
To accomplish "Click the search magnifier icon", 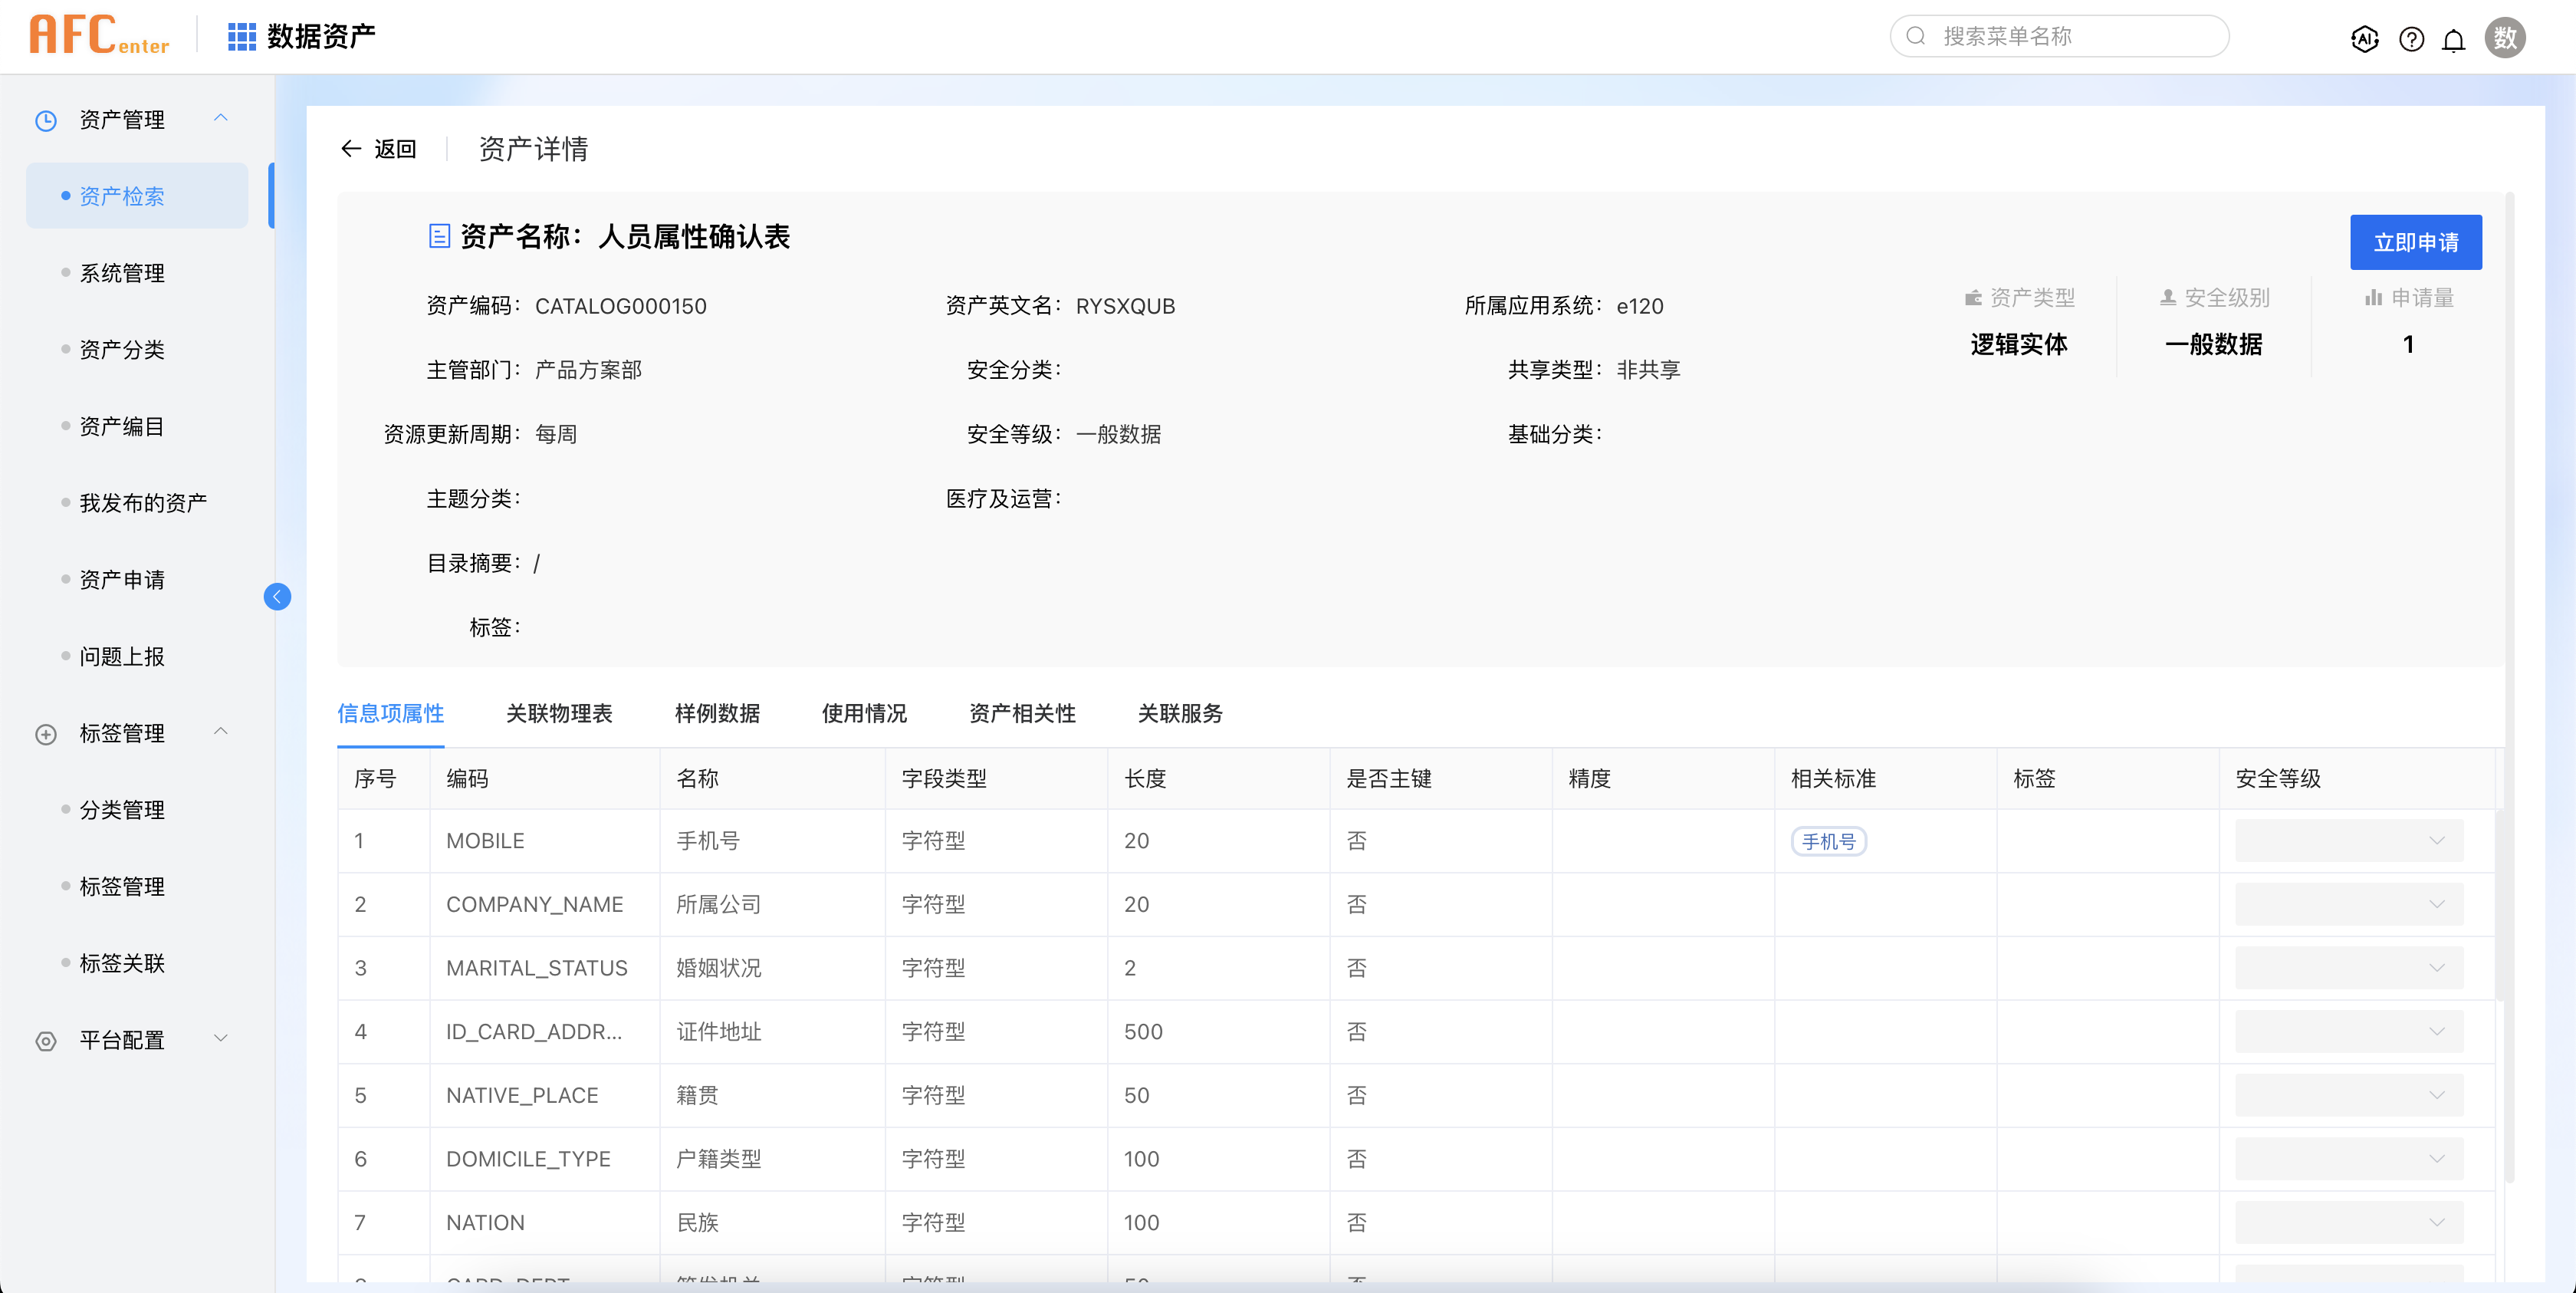I will [x=1916, y=36].
